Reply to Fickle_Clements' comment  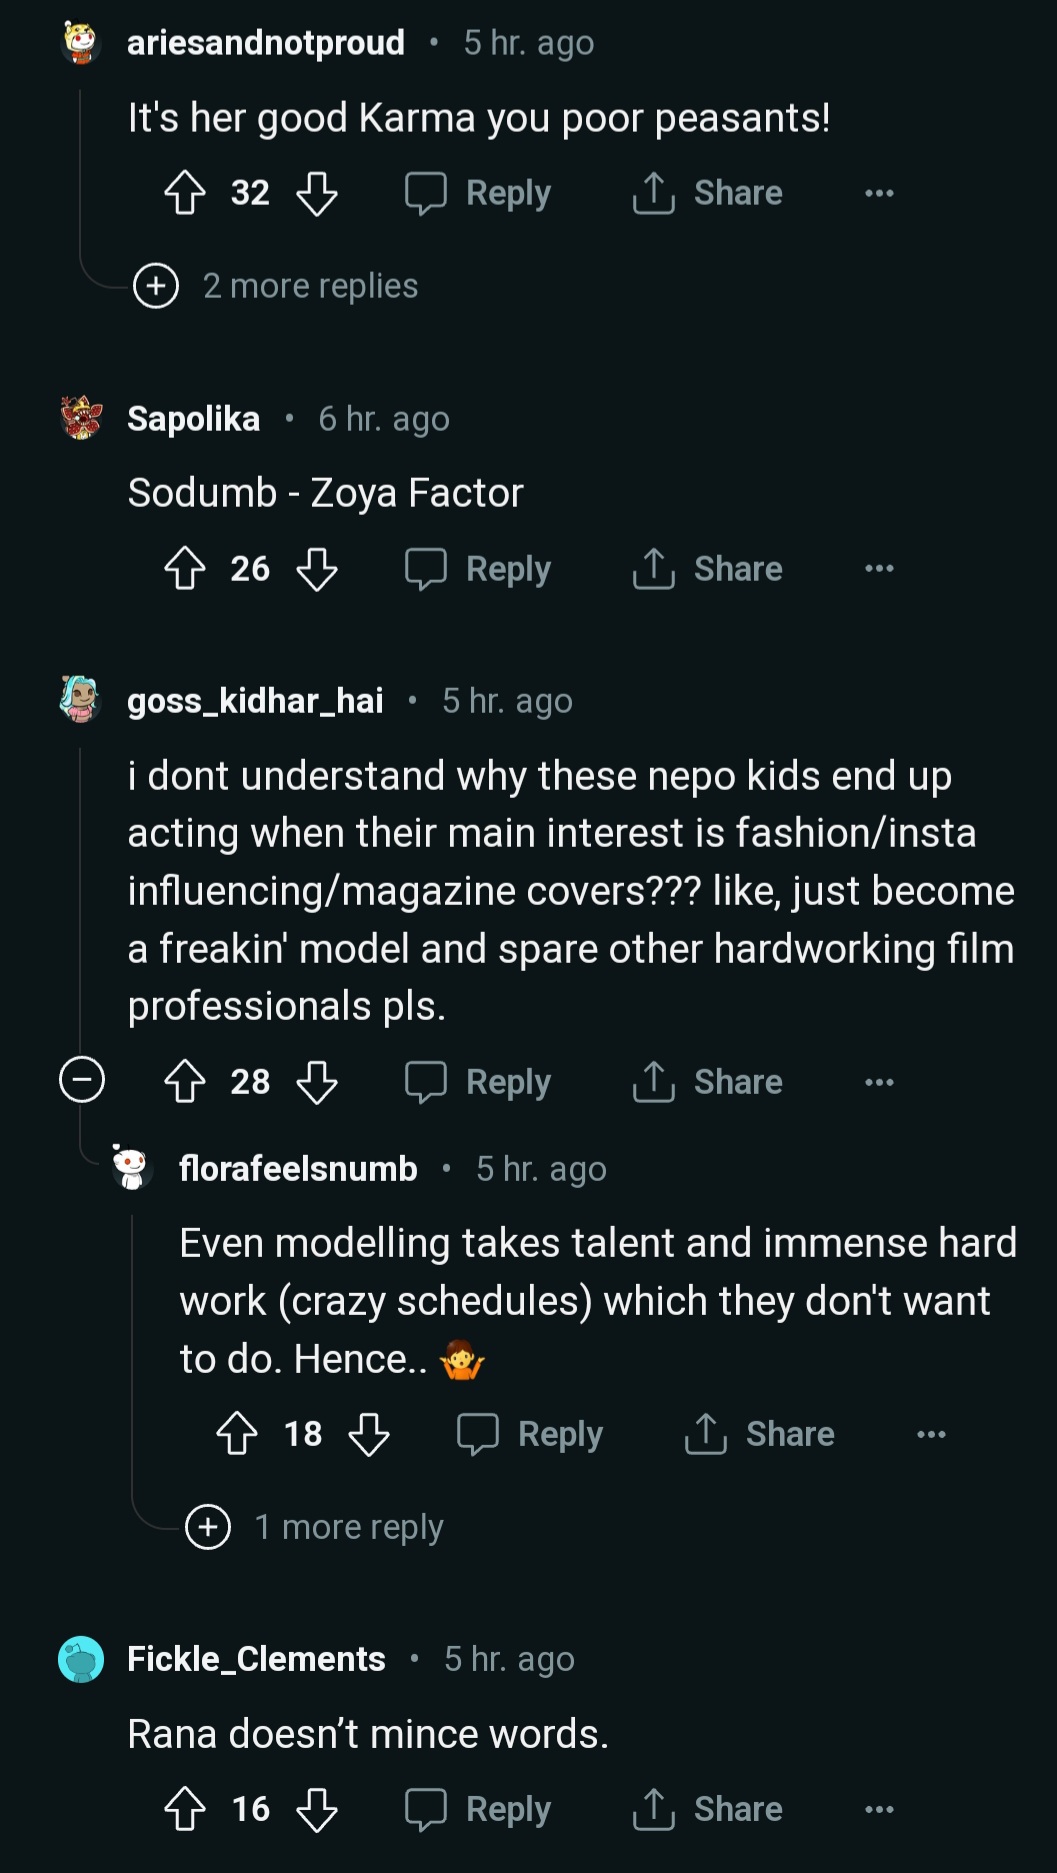478,1809
